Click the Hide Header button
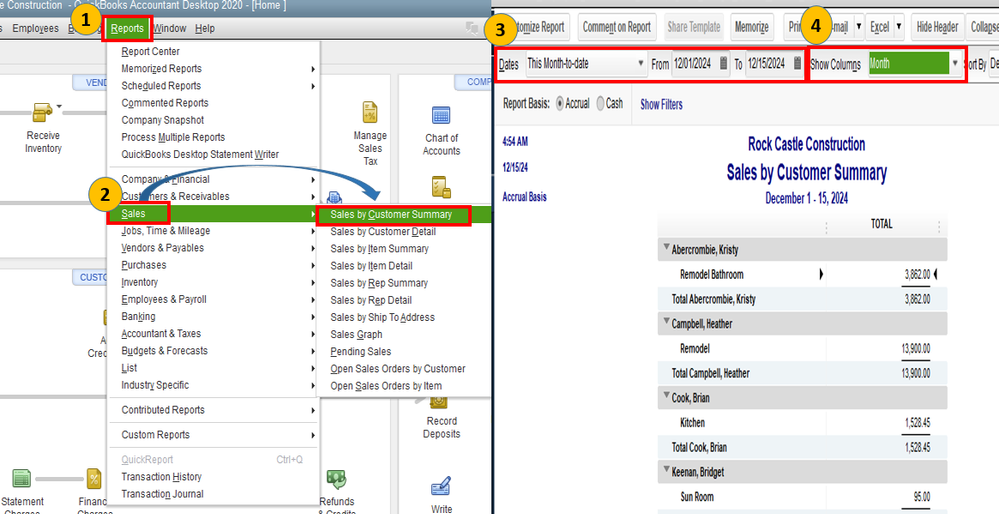The height and width of the screenshot is (514, 999). 937,27
